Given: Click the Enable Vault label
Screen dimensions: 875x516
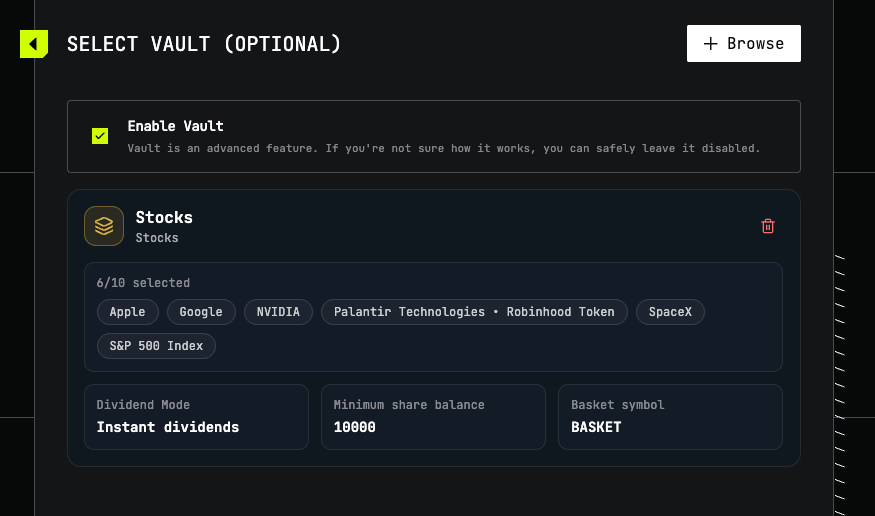Looking at the screenshot, I should coord(175,126).
